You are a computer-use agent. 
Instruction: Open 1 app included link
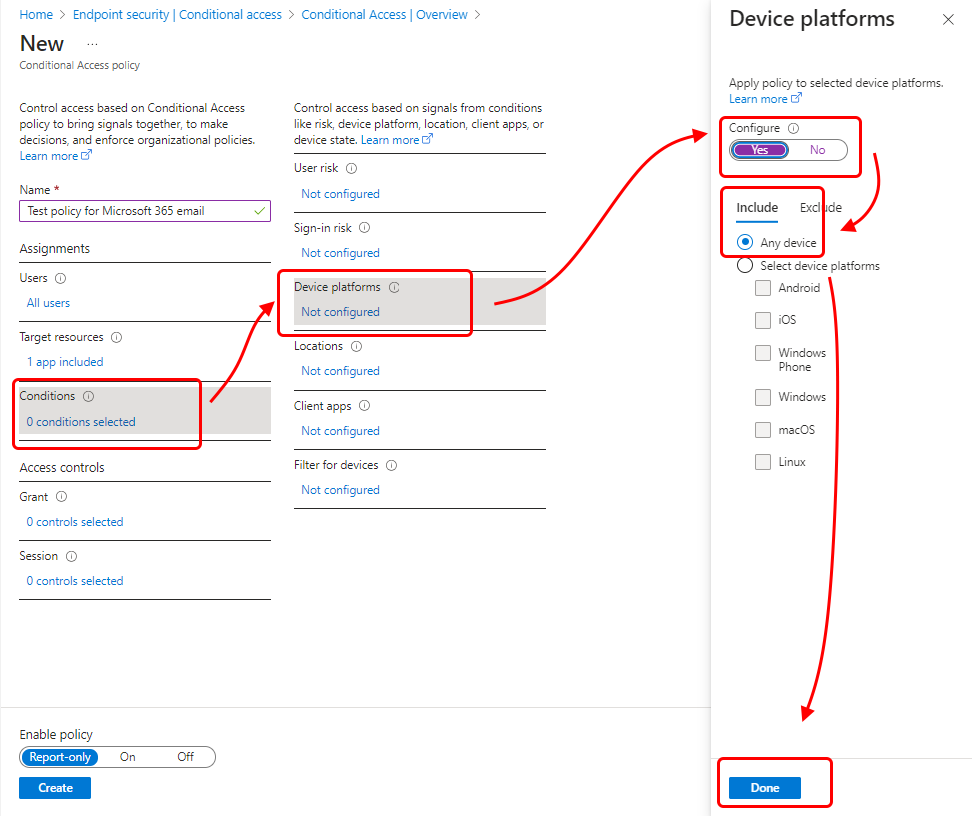[65, 362]
